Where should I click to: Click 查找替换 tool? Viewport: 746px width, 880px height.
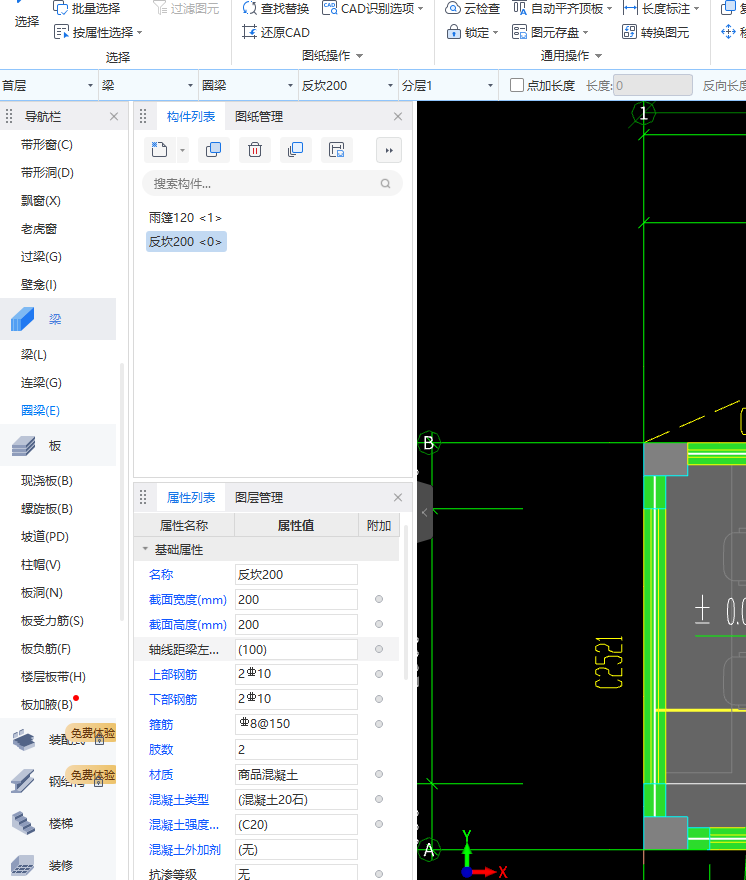(276, 8)
